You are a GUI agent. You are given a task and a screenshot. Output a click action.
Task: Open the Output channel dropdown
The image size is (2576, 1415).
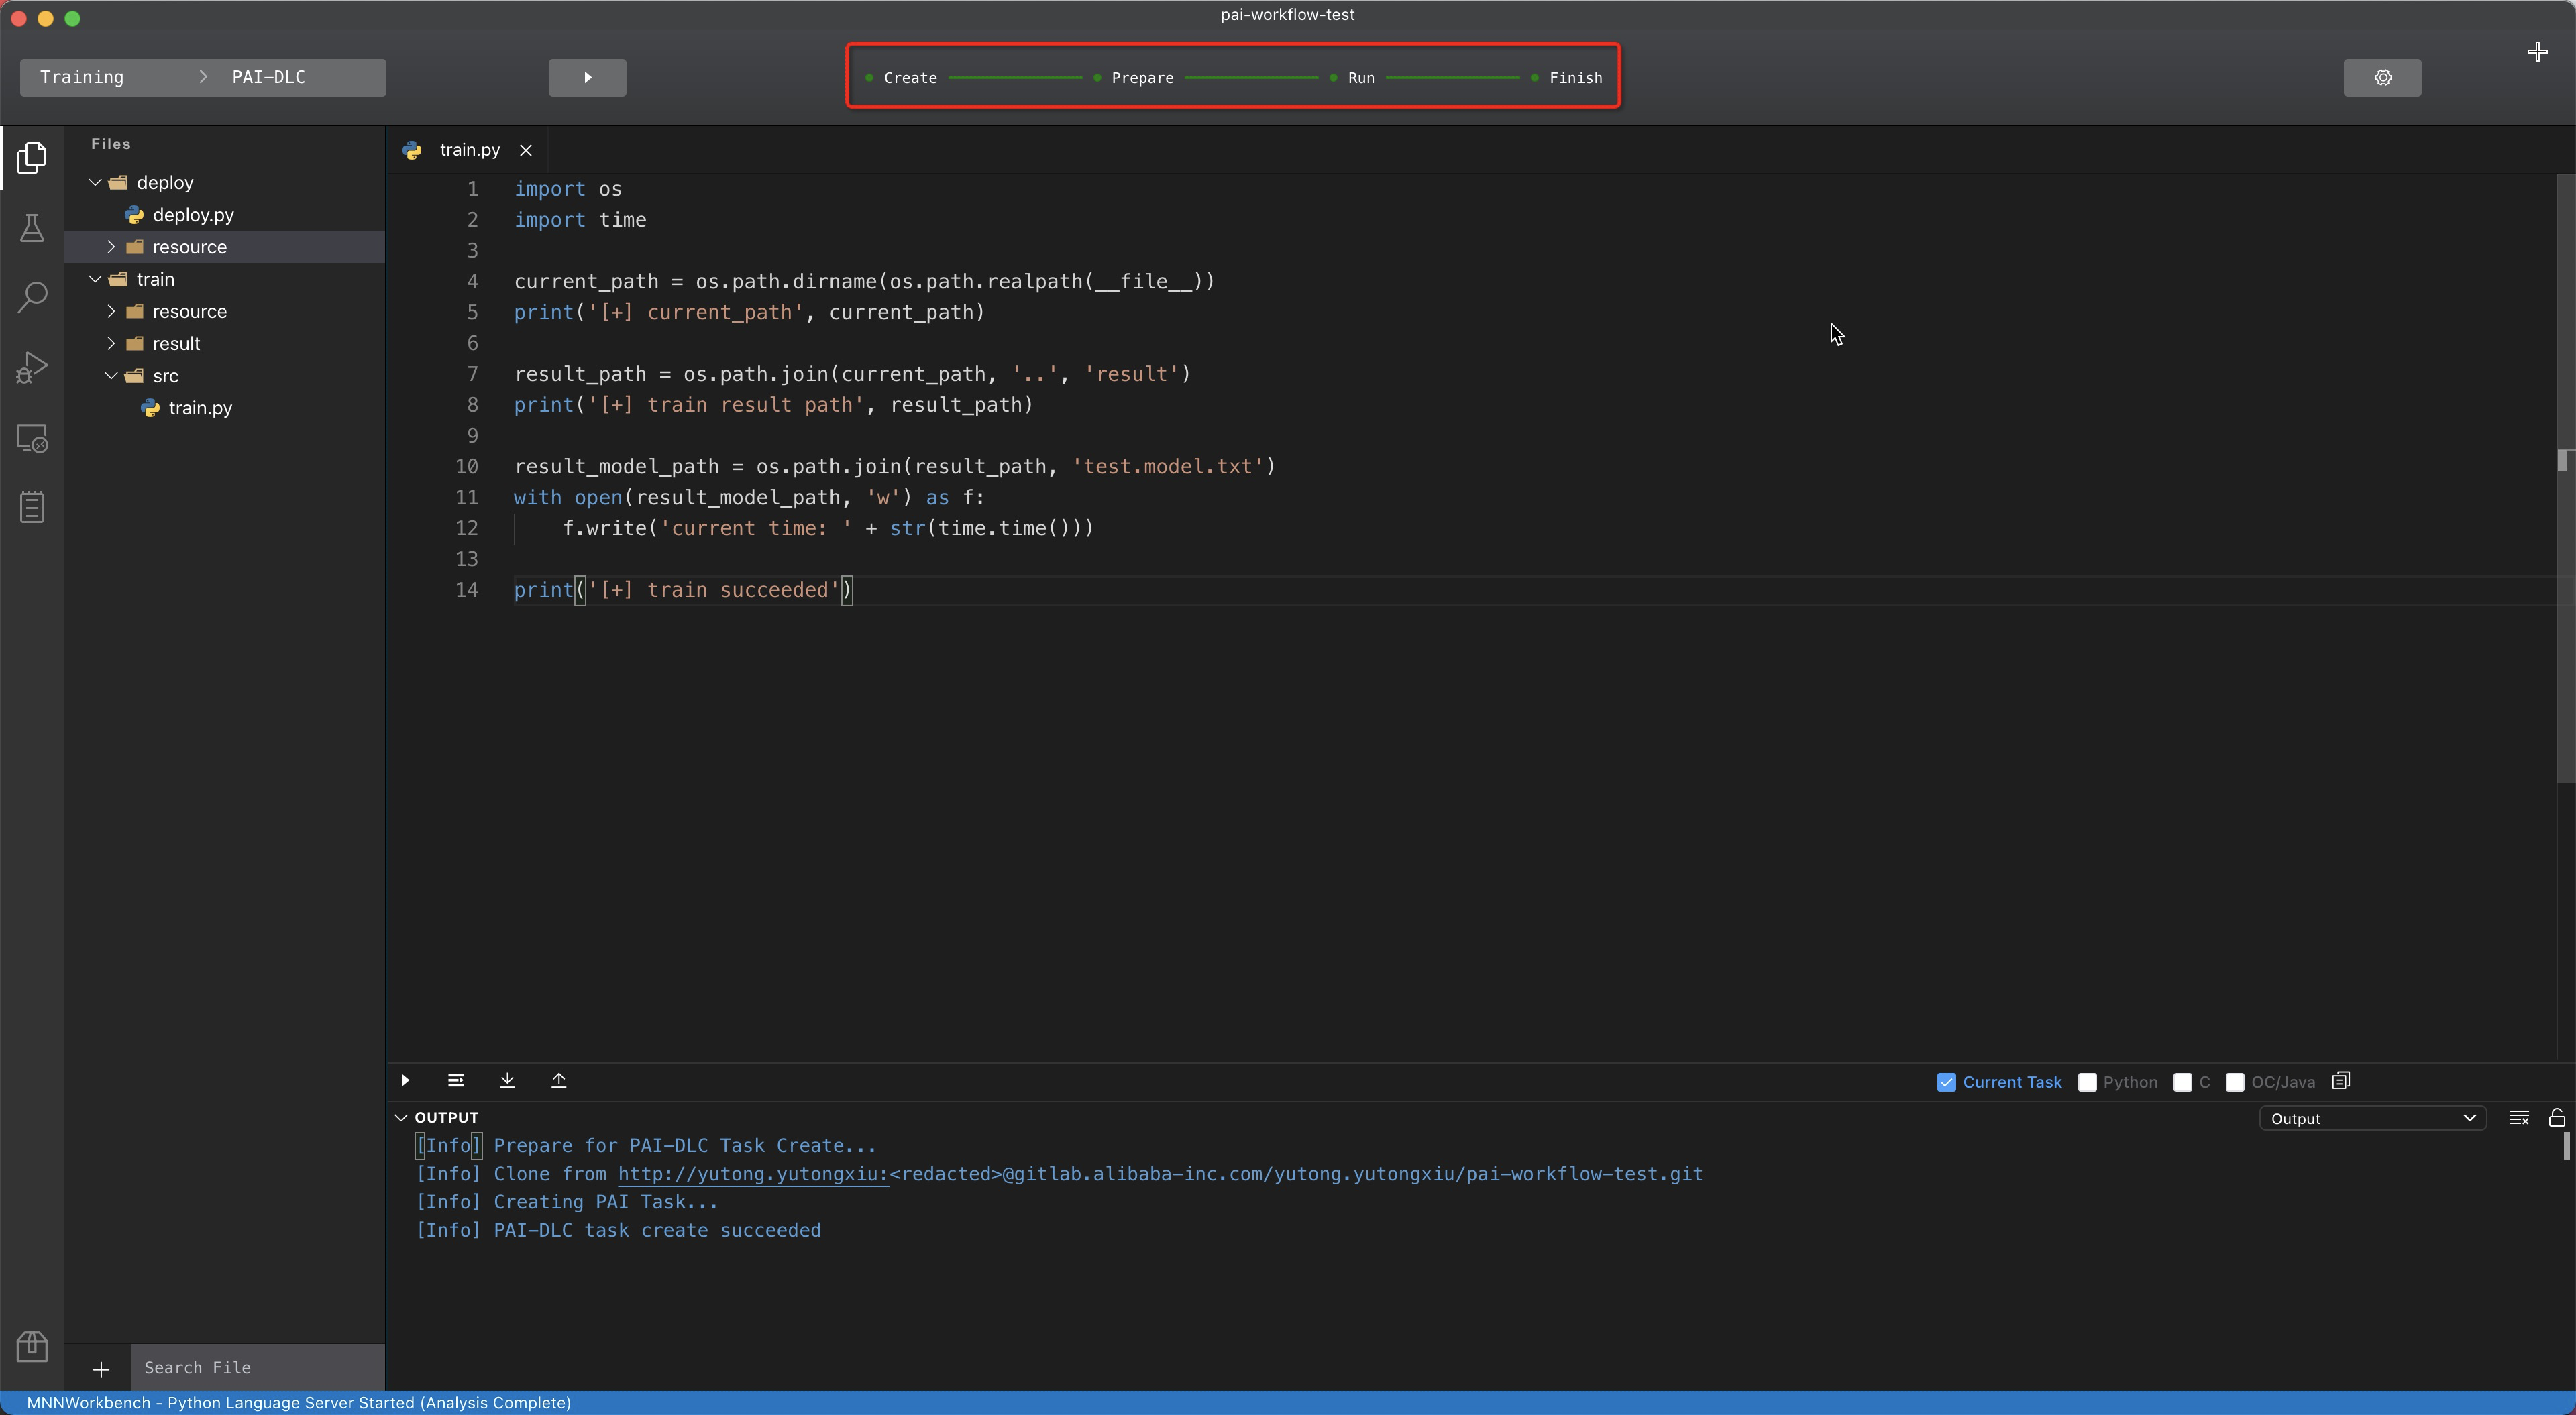[2372, 1118]
